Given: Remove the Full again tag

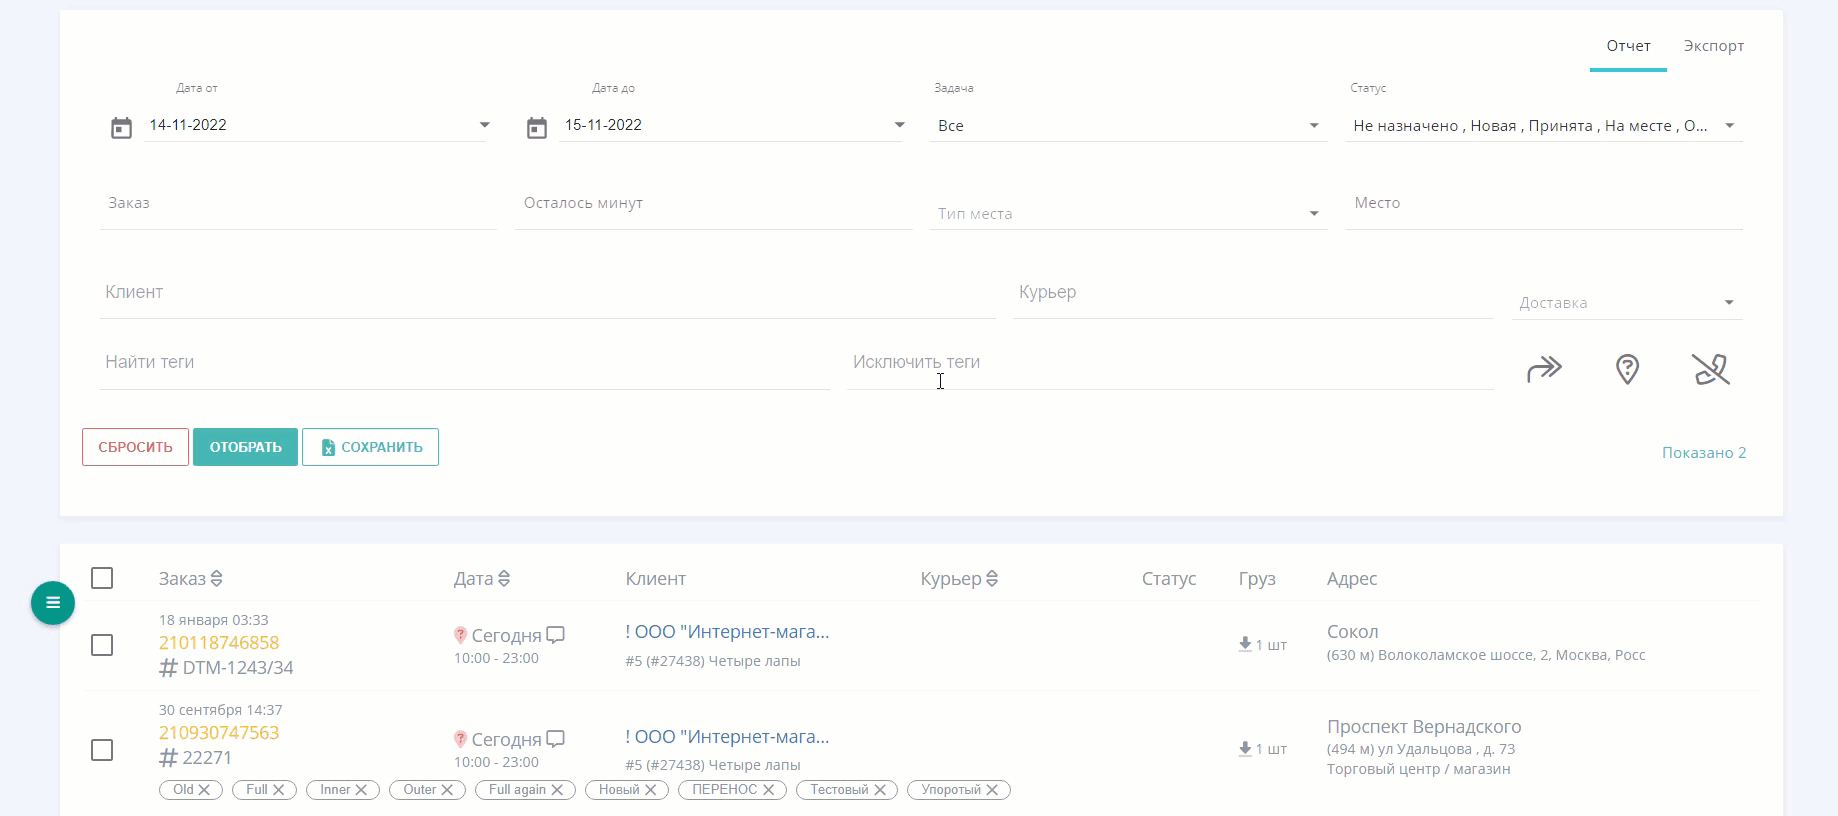Looking at the screenshot, I should (x=557, y=790).
